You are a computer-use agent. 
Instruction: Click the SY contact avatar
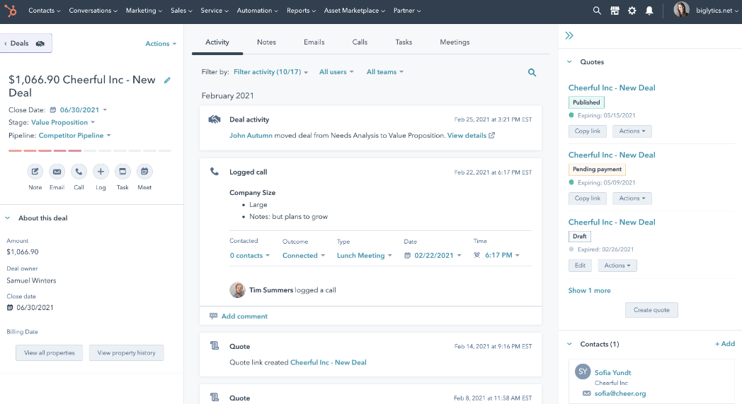pos(583,372)
